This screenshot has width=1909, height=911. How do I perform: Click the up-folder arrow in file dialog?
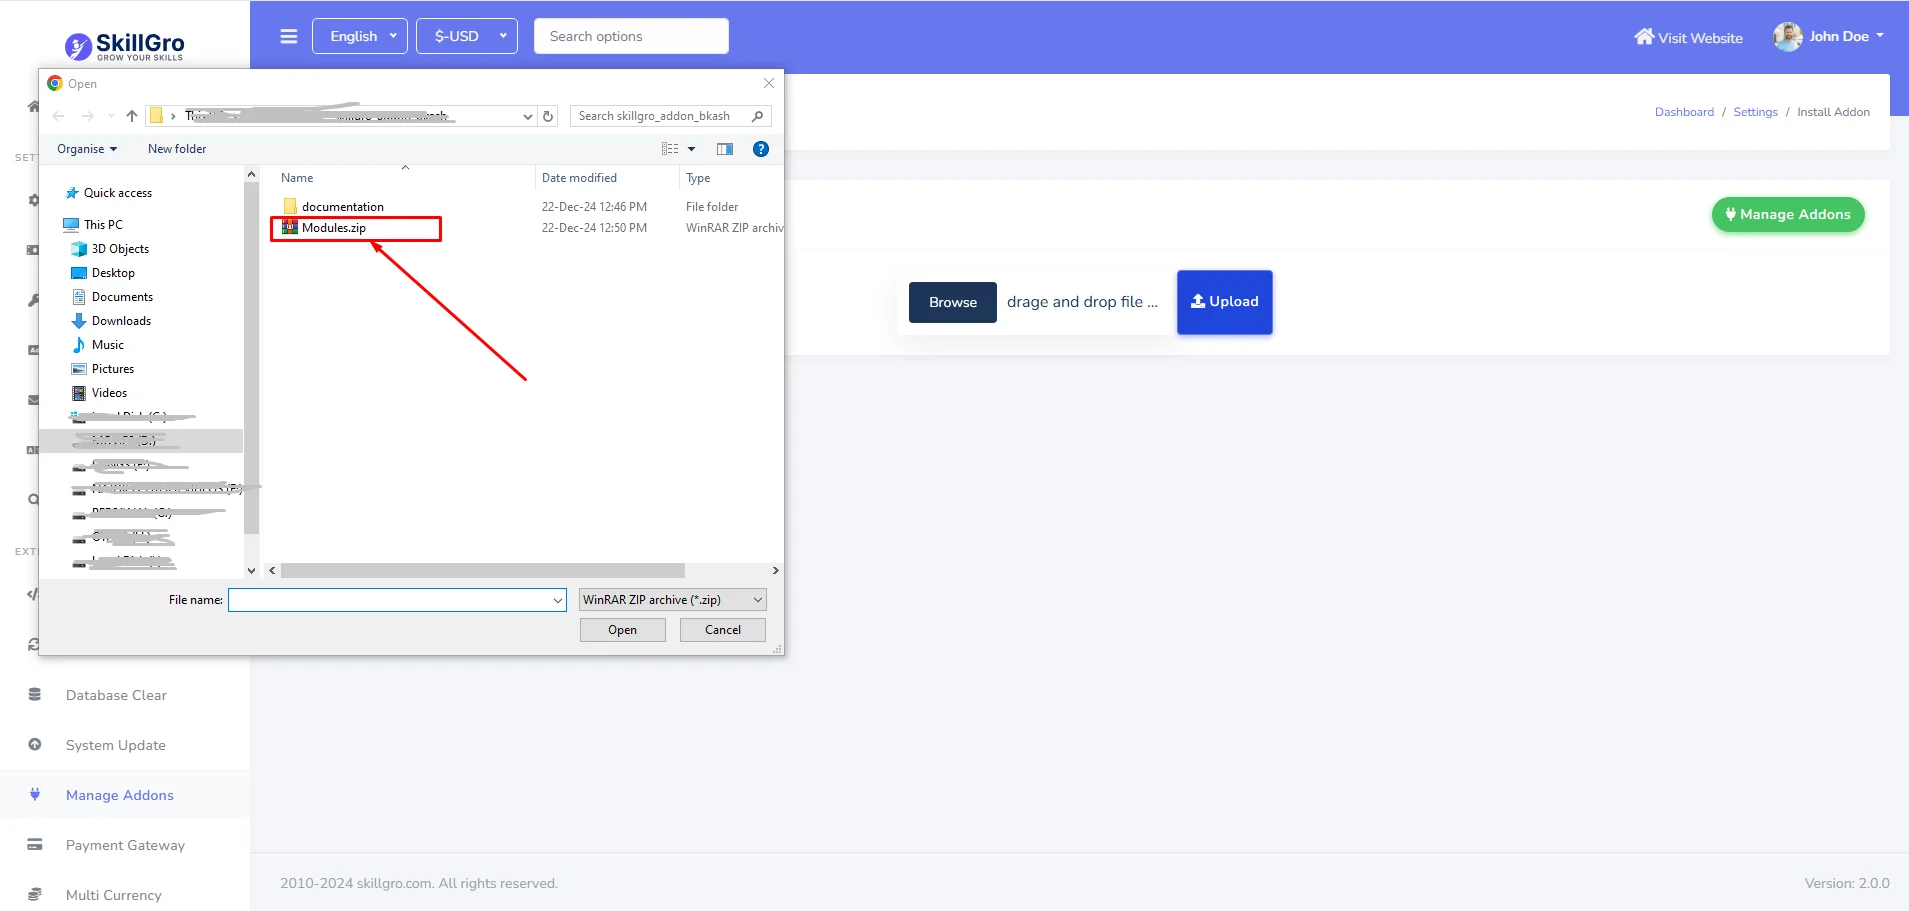(132, 116)
